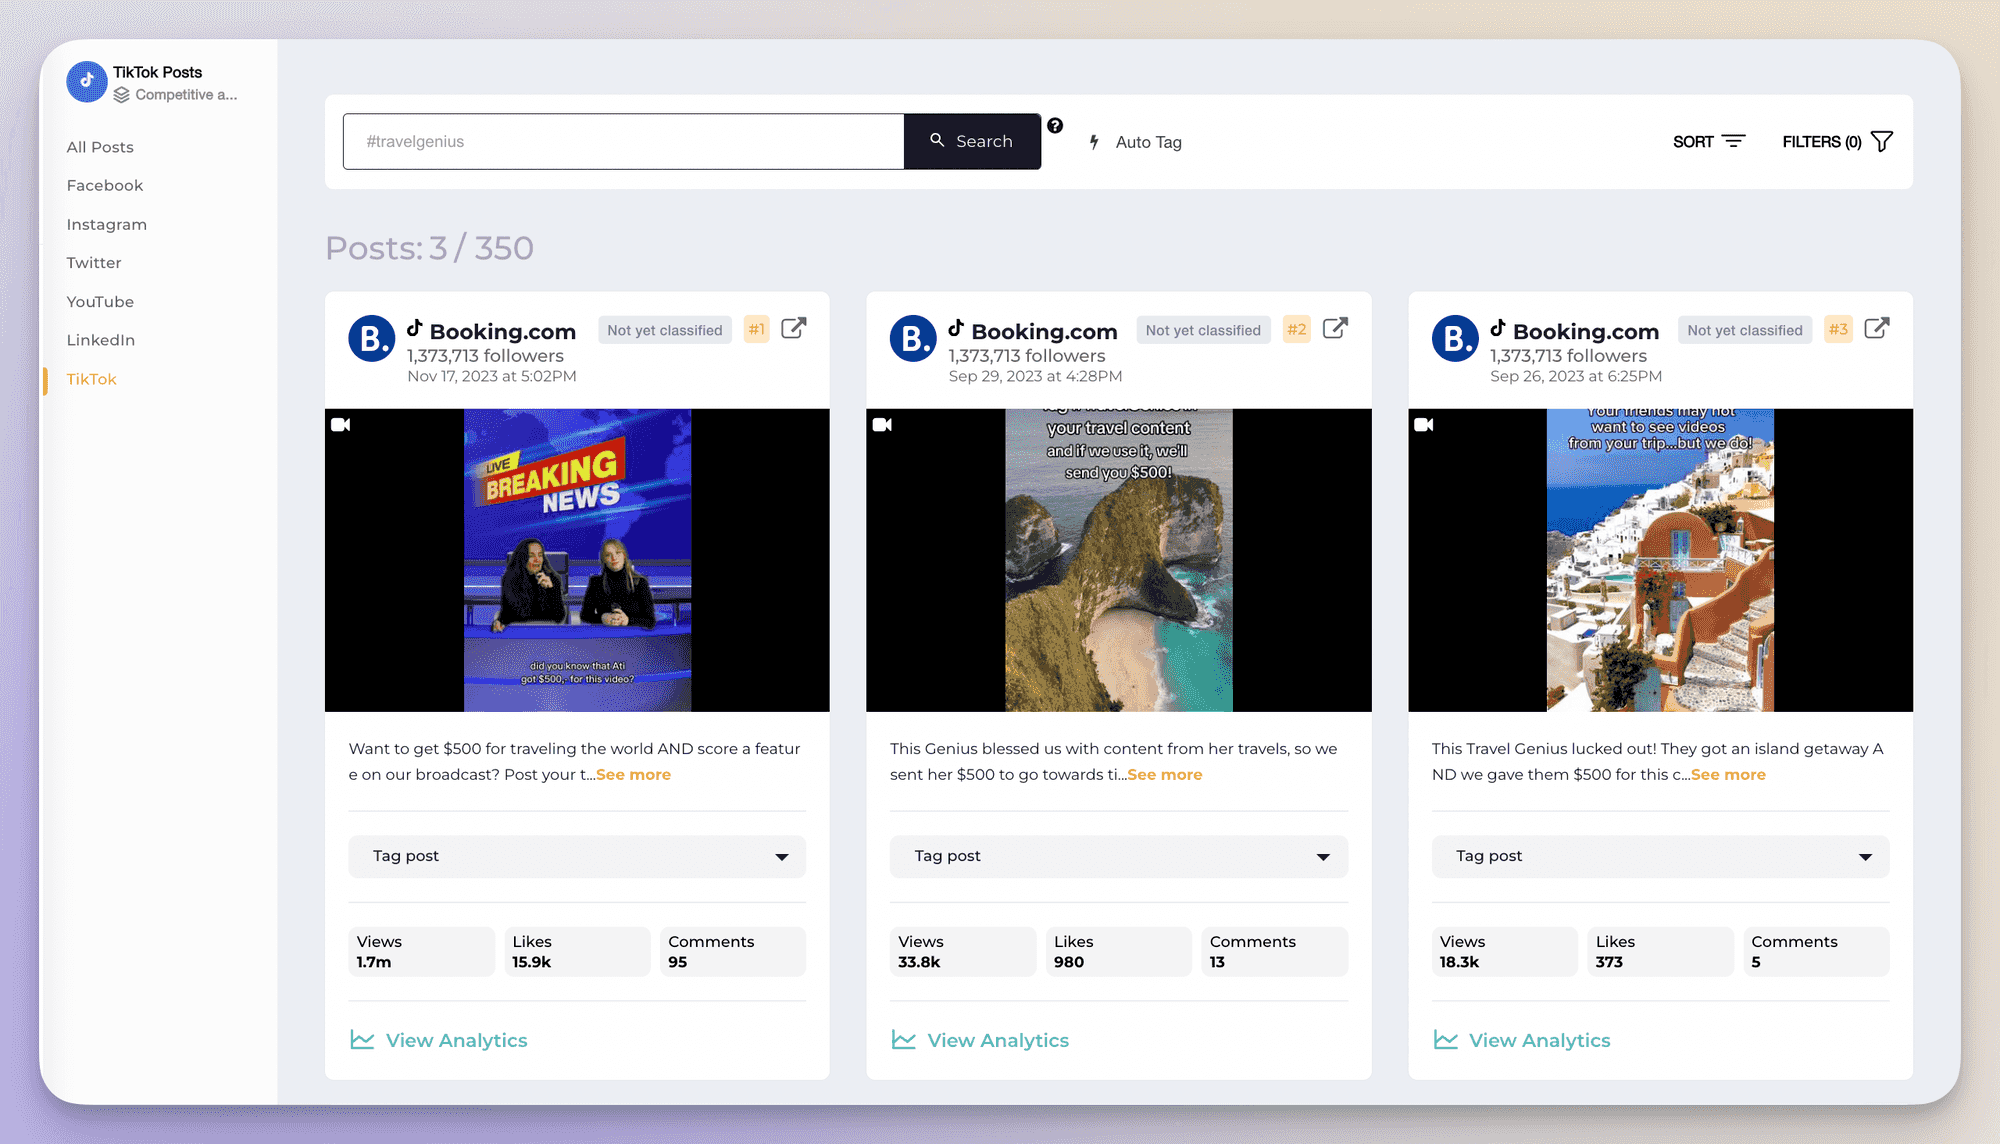This screenshot has width=2000, height=1144.
Task: Click the layers icon beside Competitive a...
Action: pos(122,95)
